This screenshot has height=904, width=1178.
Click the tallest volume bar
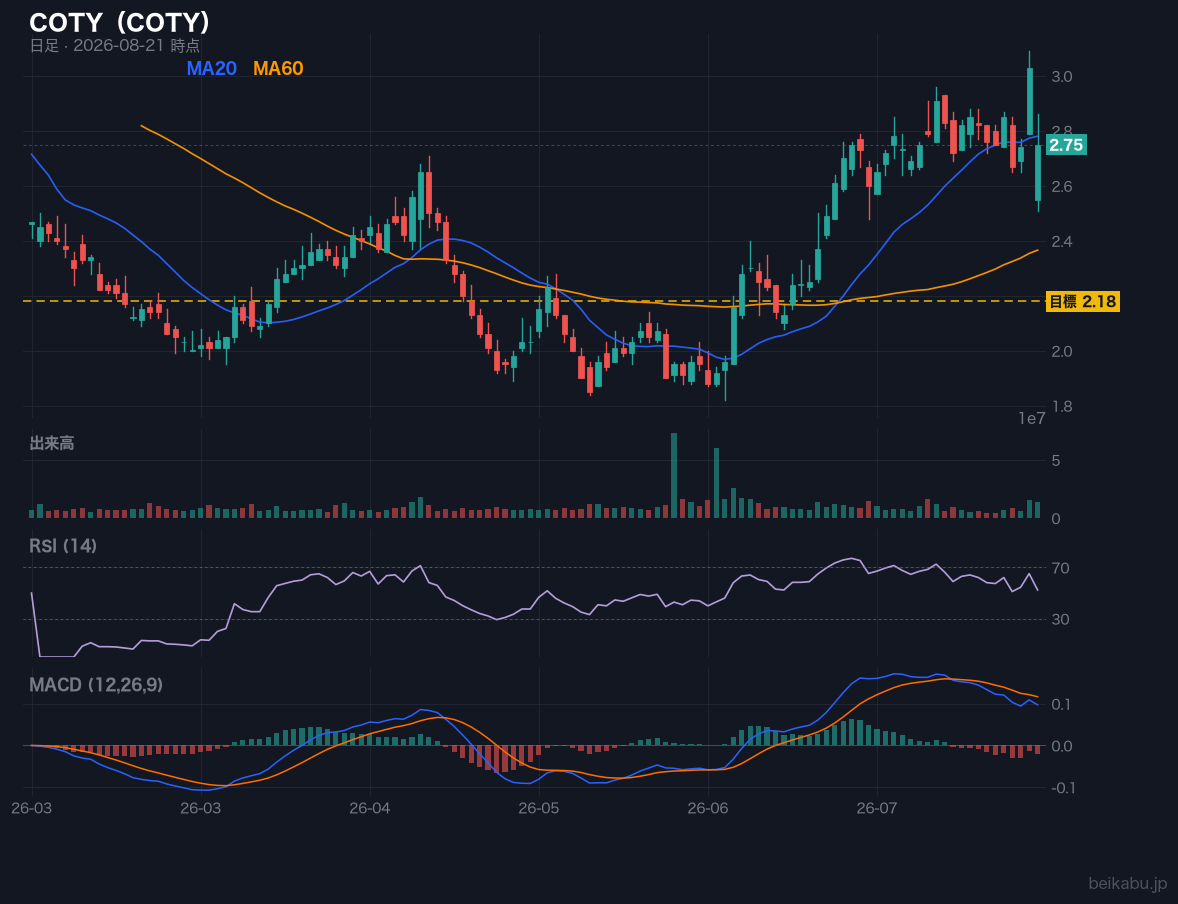coord(674,476)
